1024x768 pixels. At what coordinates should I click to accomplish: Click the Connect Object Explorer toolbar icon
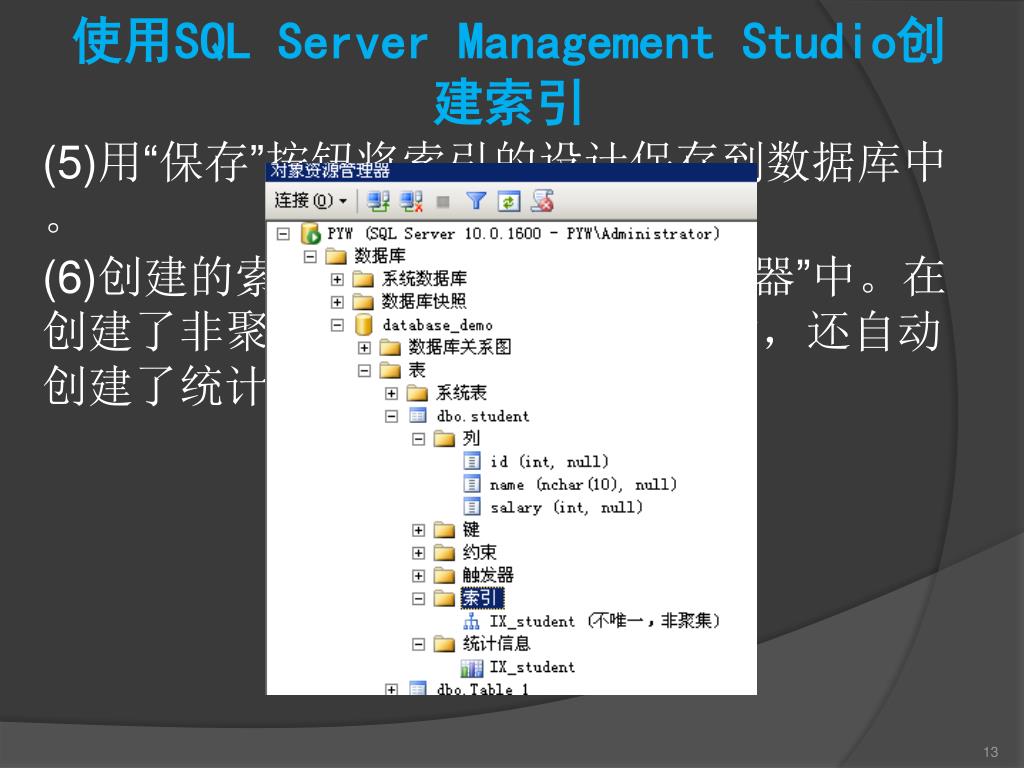378,201
